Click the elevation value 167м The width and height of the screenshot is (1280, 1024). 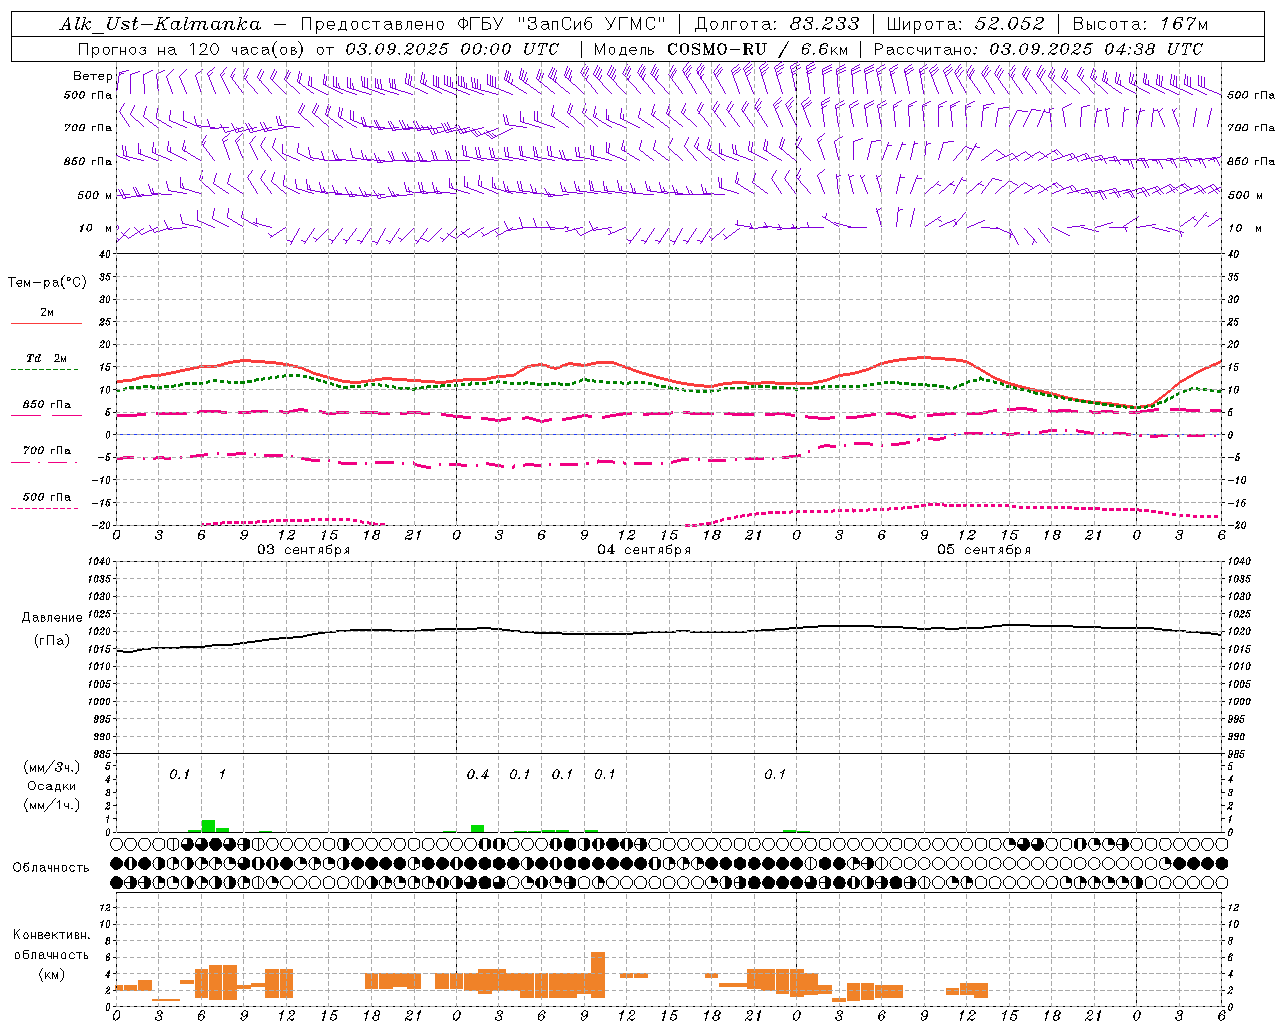(x=1184, y=24)
